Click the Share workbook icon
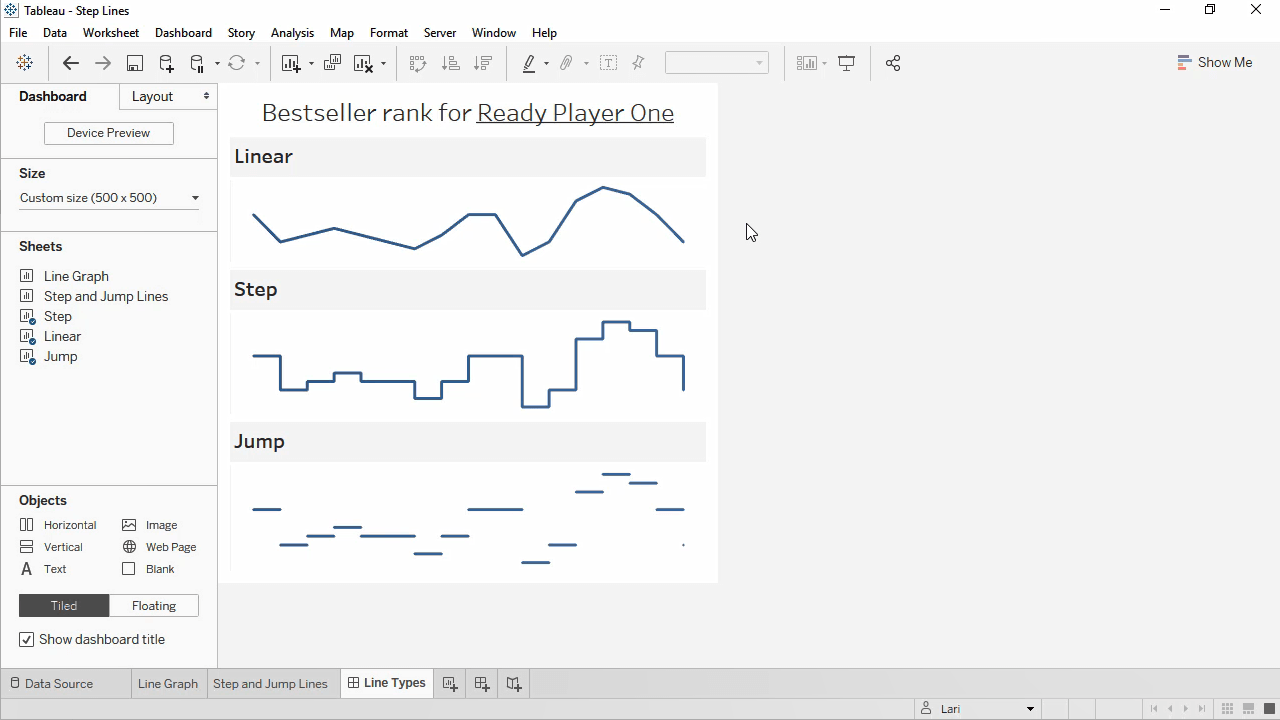1280x720 pixels. click(x=893, y=63)
